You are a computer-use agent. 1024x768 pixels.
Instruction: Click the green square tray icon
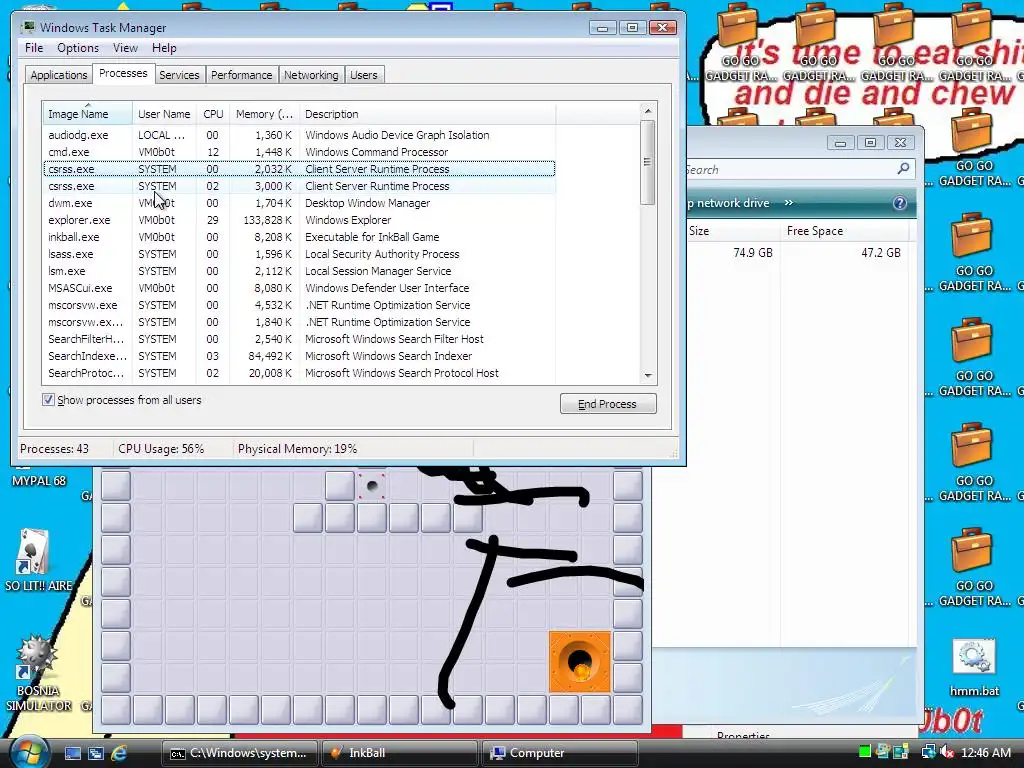click(x=865, y=752)
